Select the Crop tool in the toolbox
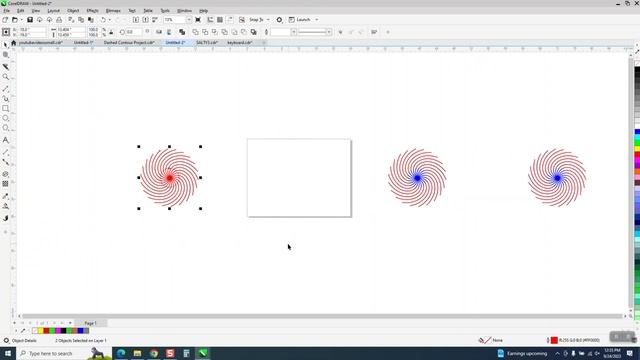The image size is (640, 360). coord(6,67)
